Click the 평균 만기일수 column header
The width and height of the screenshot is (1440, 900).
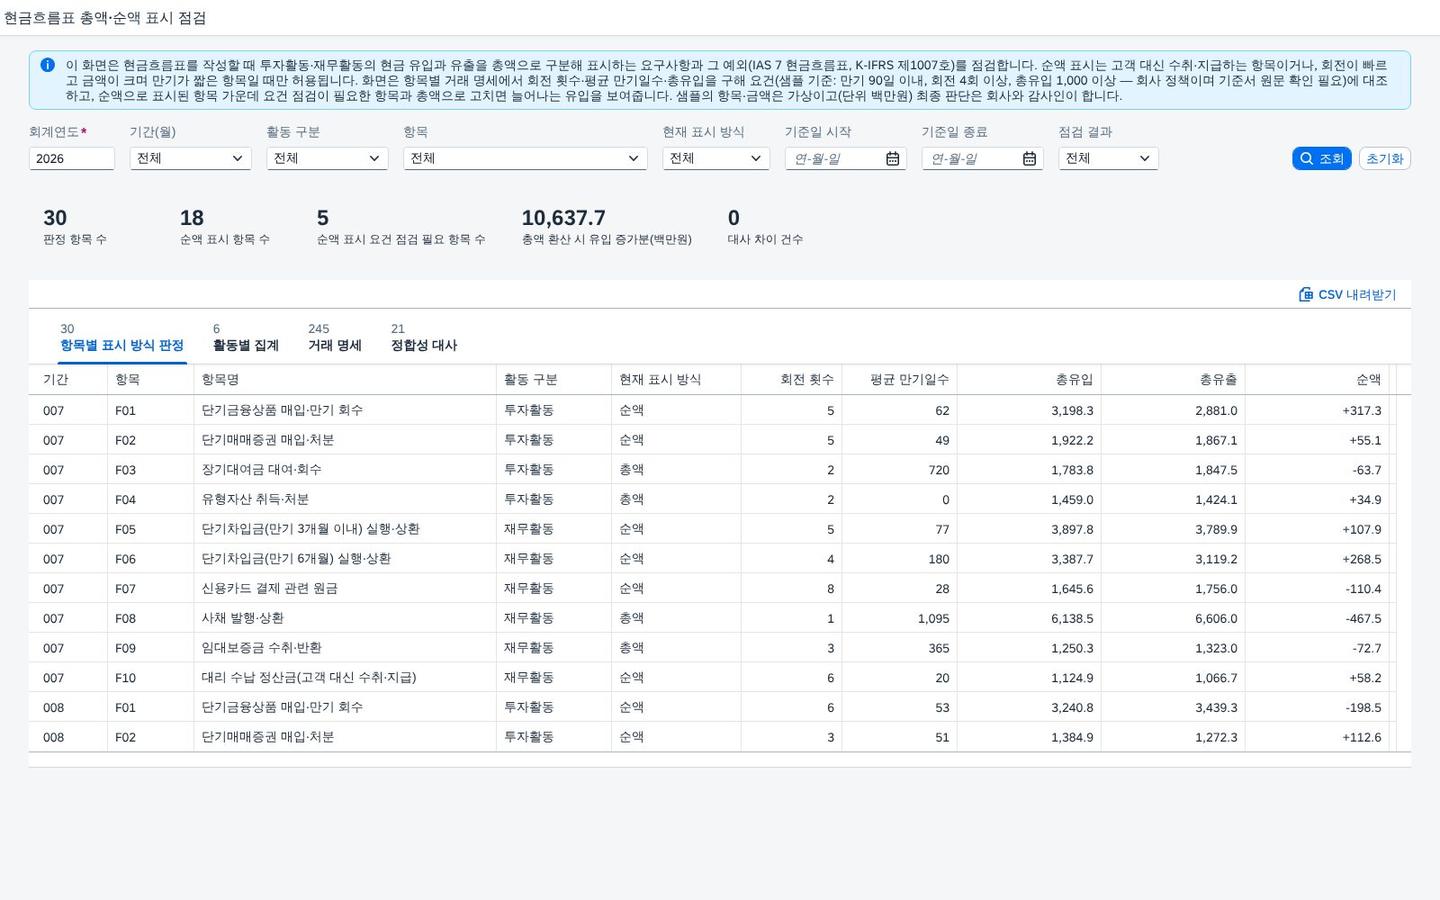(899, 380)
